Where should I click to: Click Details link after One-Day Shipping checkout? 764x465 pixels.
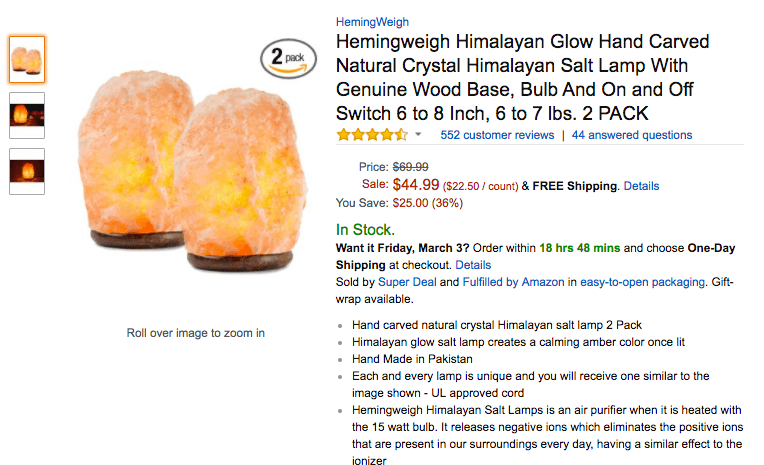[x=473, y=265]
